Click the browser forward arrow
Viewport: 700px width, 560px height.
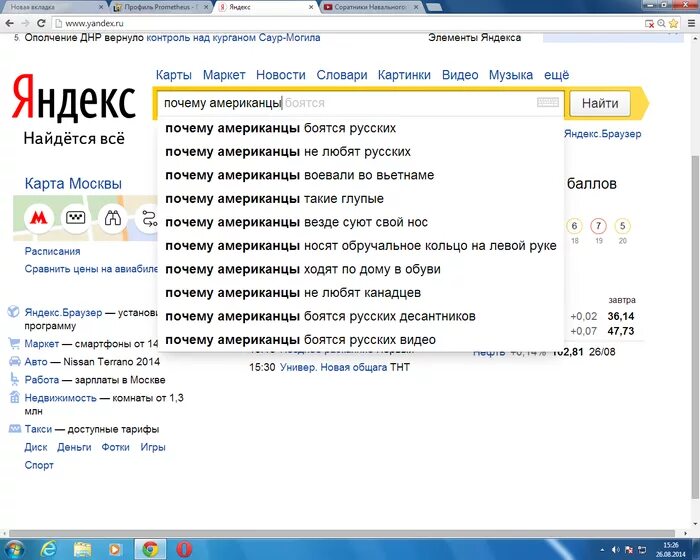[x=25, y=23]
